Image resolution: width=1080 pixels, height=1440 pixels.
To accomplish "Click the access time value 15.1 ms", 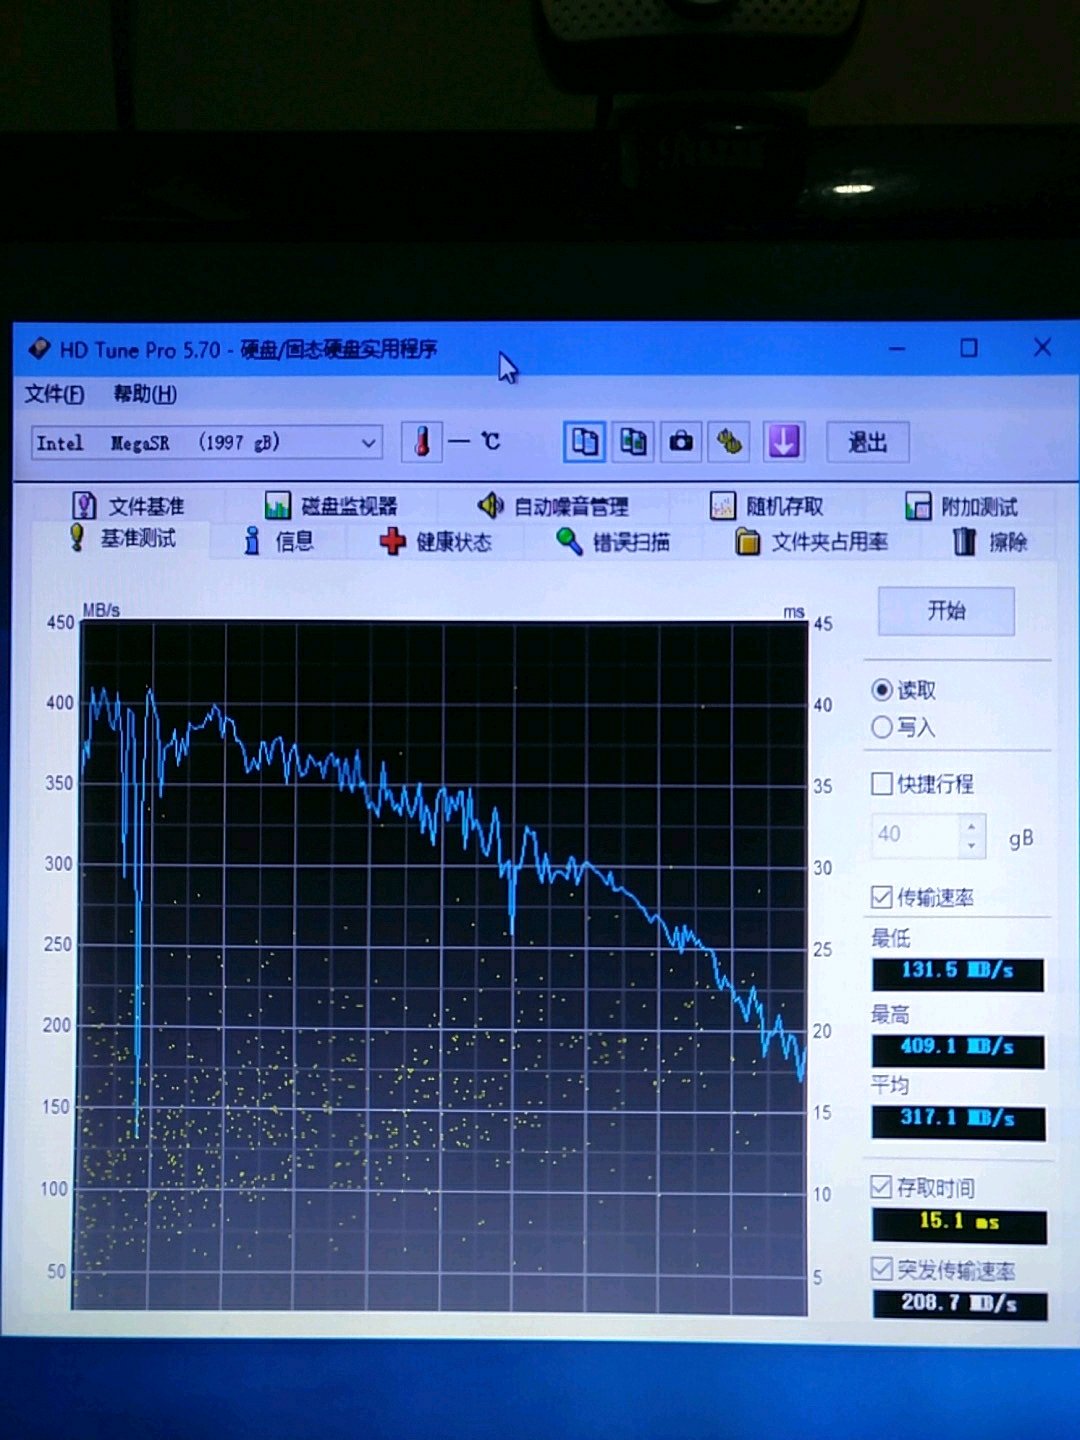I will [x=959, y=1224].
